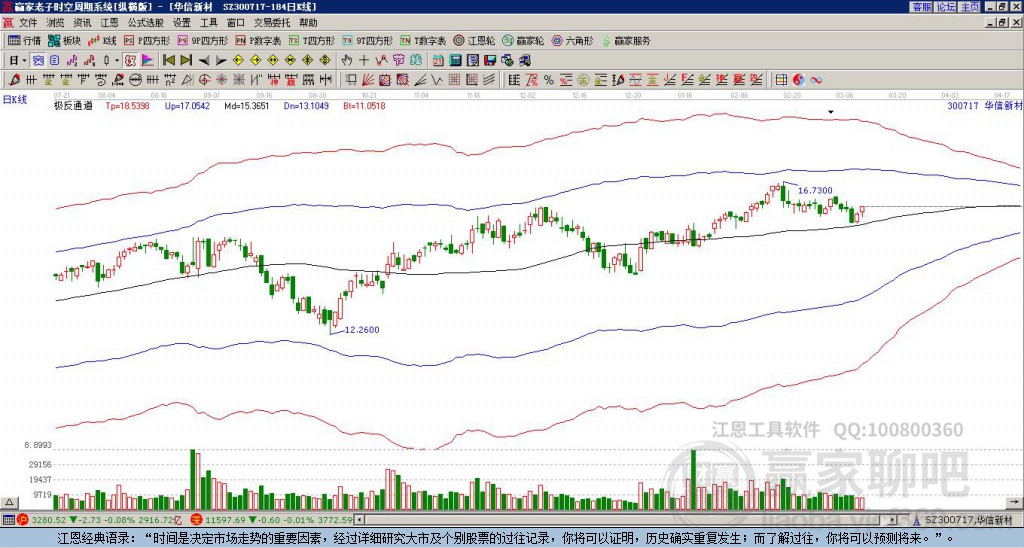Click the yin-yang icon

799,80
